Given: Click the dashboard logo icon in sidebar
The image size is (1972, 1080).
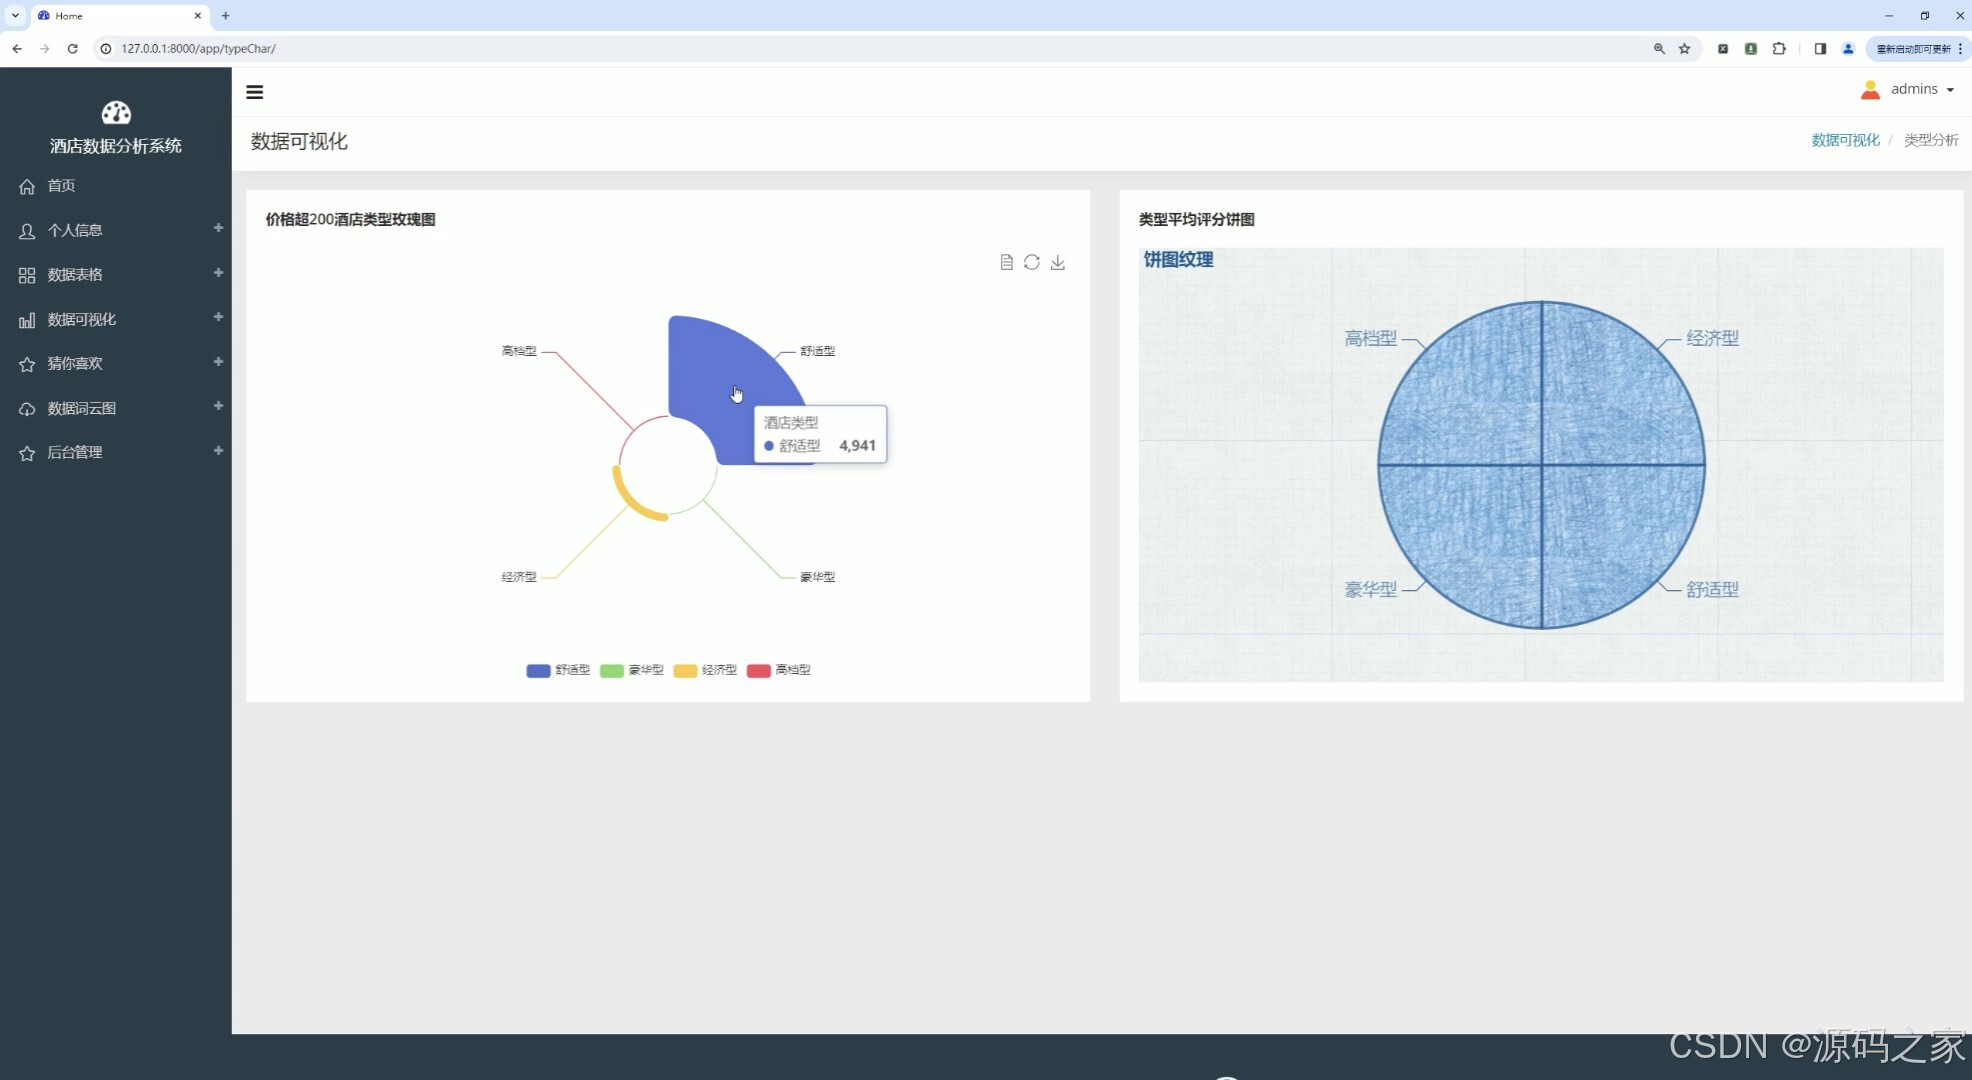Looking at the screenshot, I should tap(116, 113).
